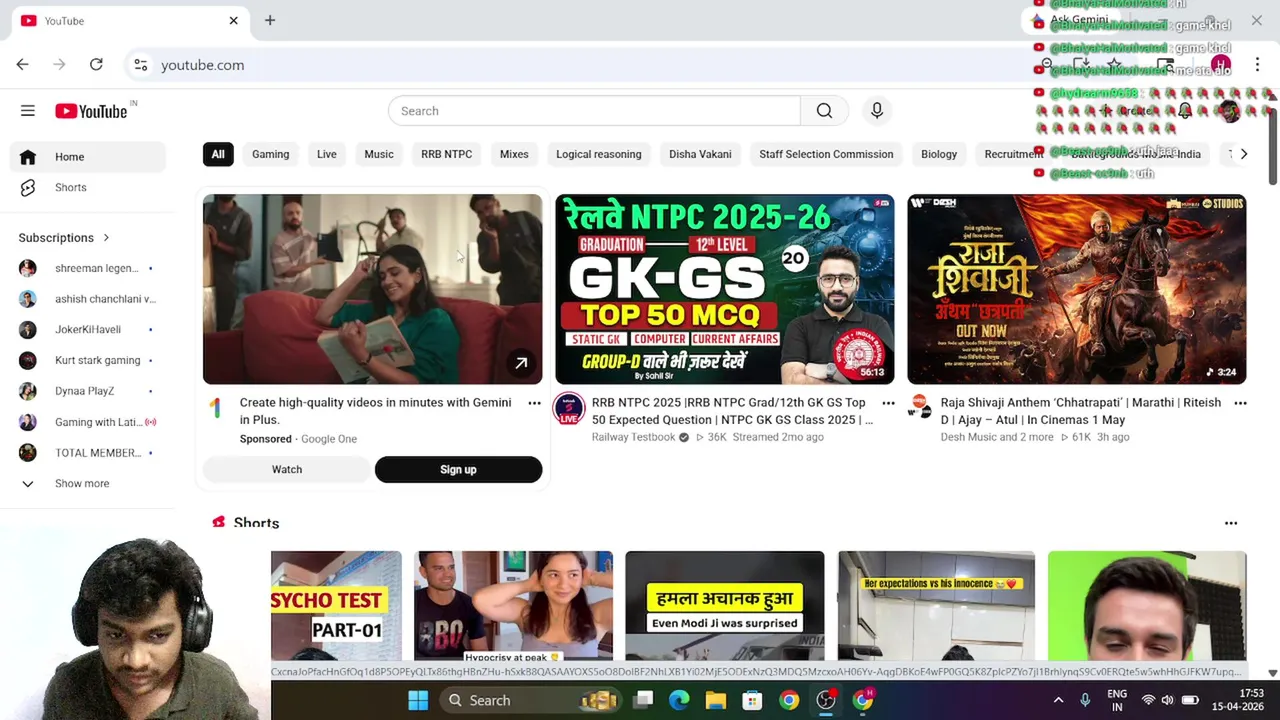This screenshot has height=720, width=1280.
Task: Open File Explorer from taskbar
Action: [716, 700]
